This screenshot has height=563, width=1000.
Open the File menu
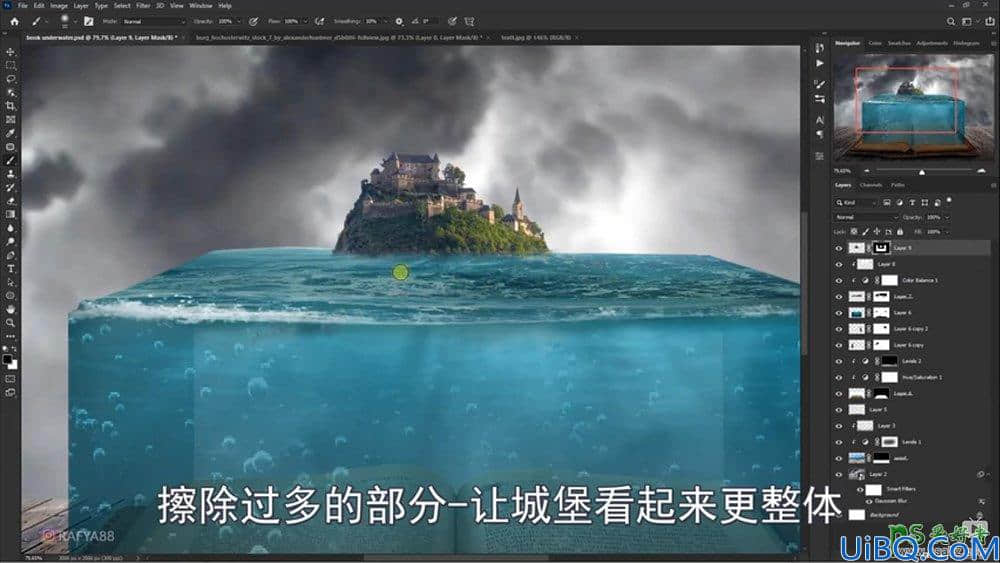click(22, 5)
